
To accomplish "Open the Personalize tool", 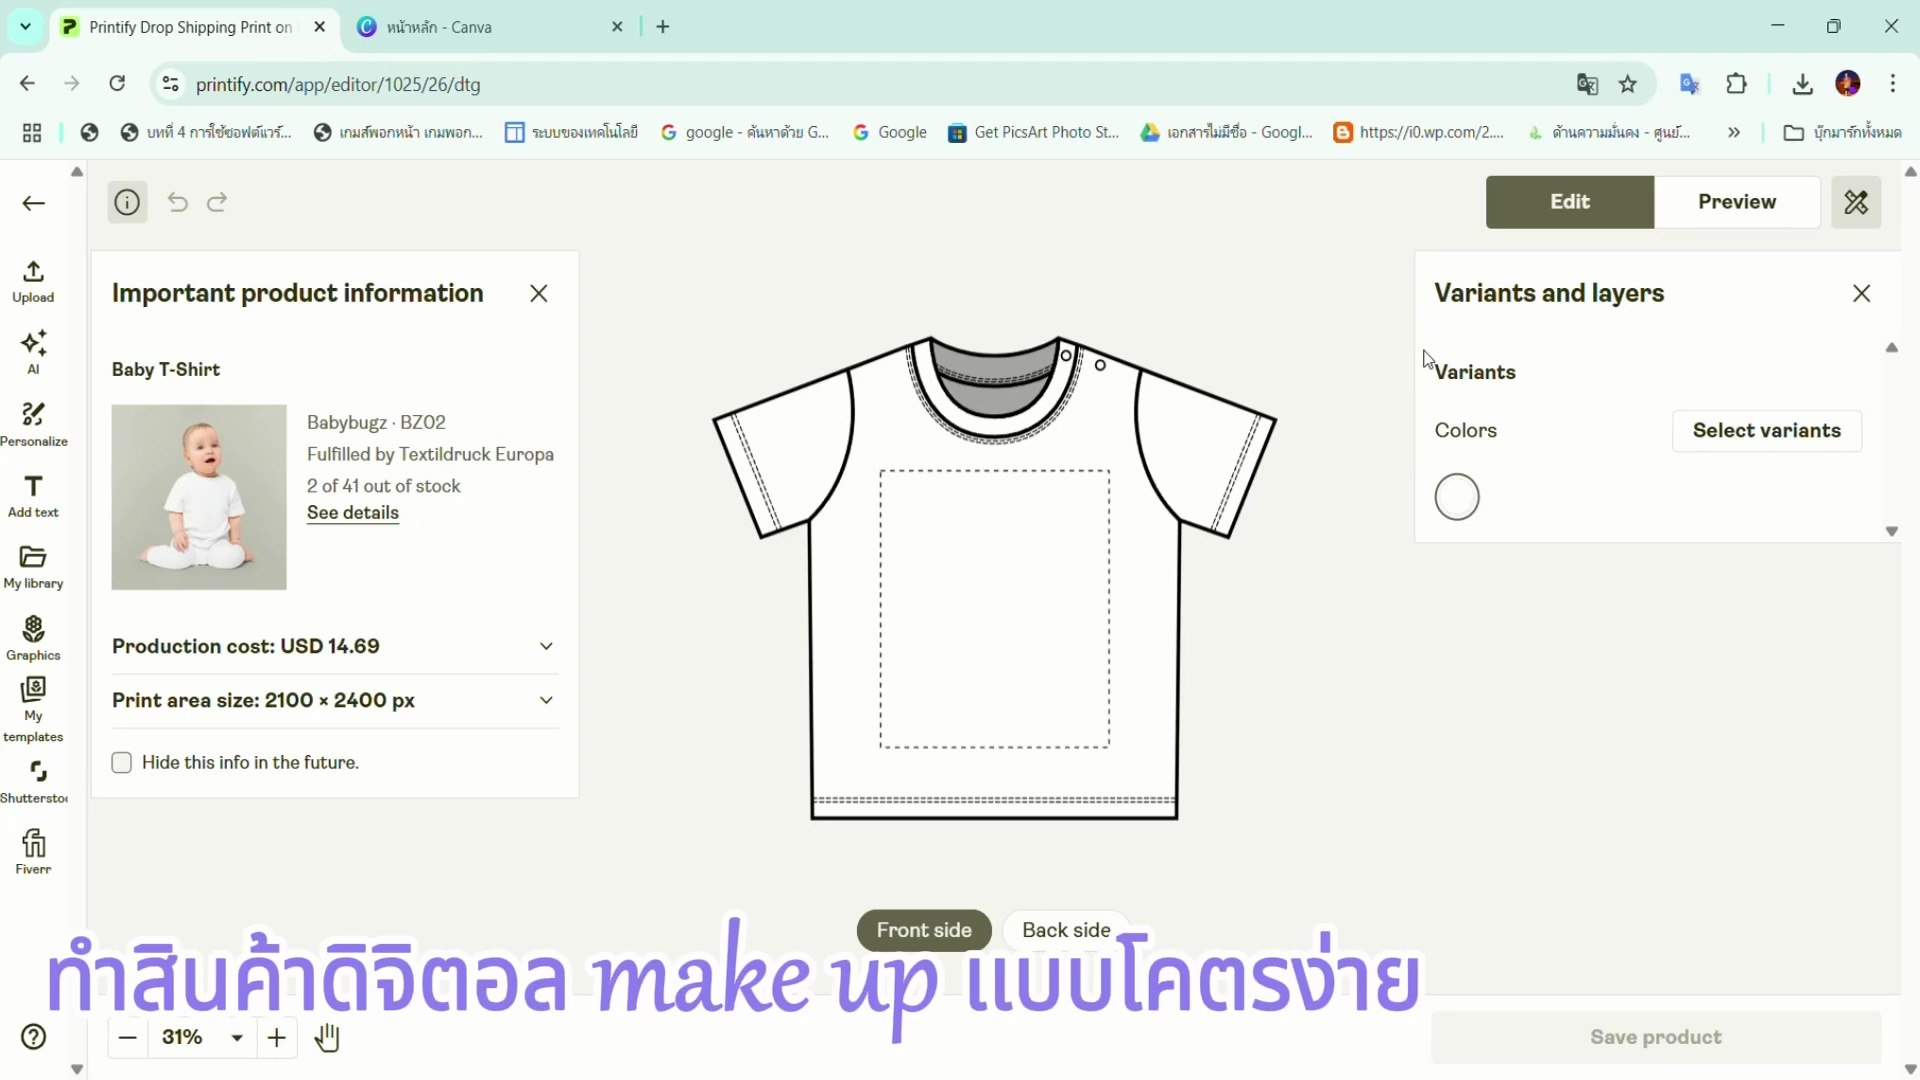I will tap(33, 422).
